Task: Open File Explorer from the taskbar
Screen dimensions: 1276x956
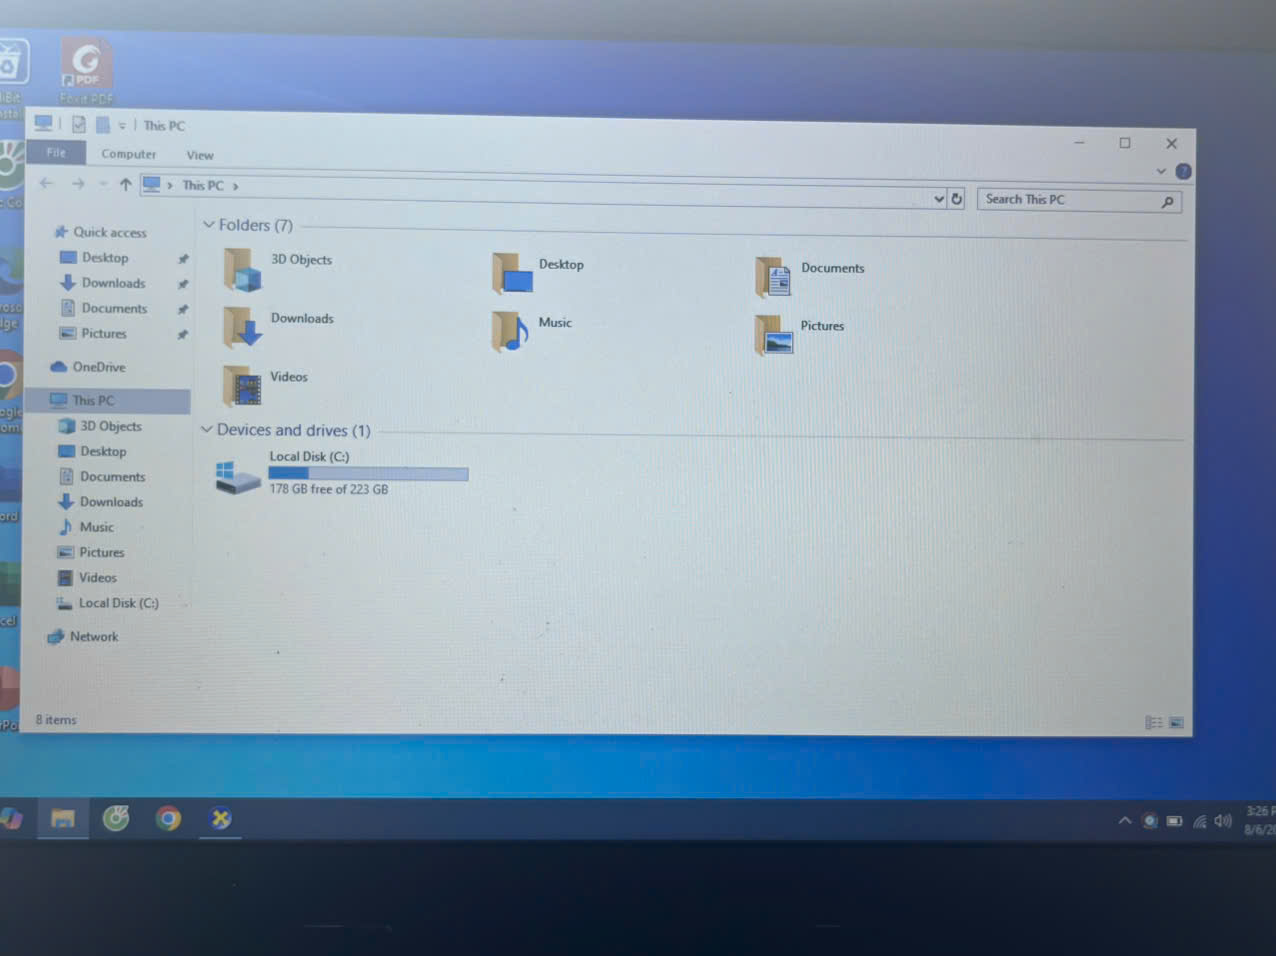Action: [x=63, y=819]
